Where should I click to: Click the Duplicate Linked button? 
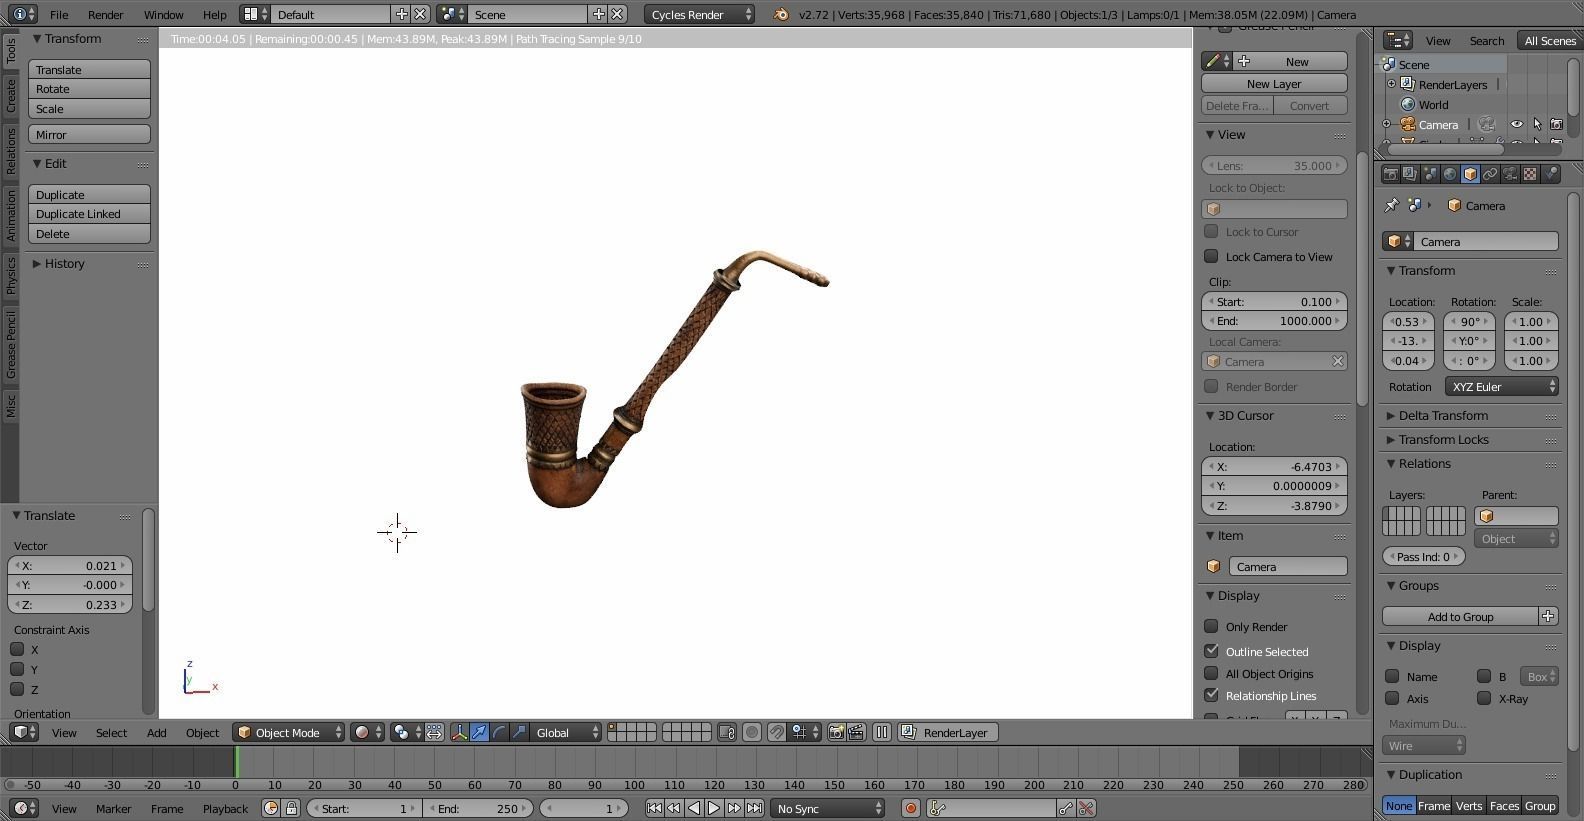89,214
